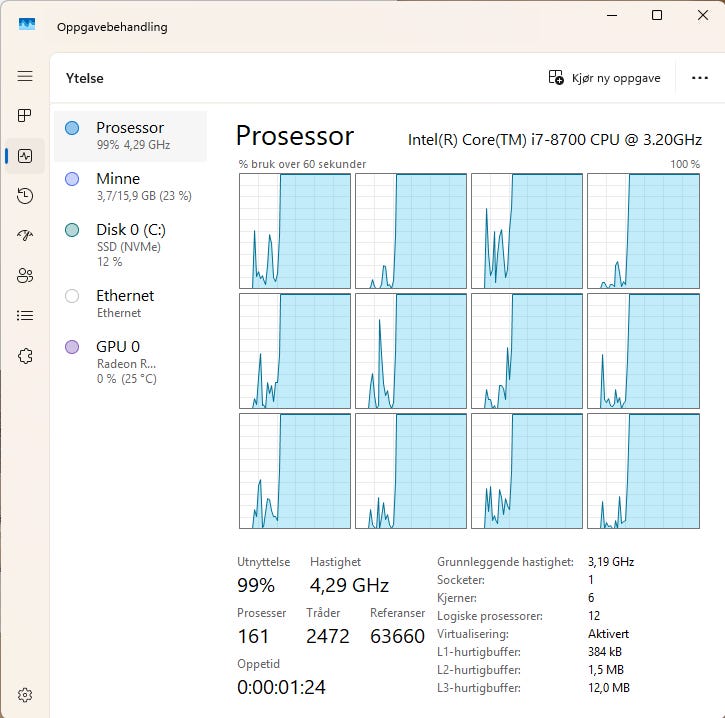Select GPU 0 Radeon entry
Viewport: 725px width, 718px height.
tap(130, 362)
